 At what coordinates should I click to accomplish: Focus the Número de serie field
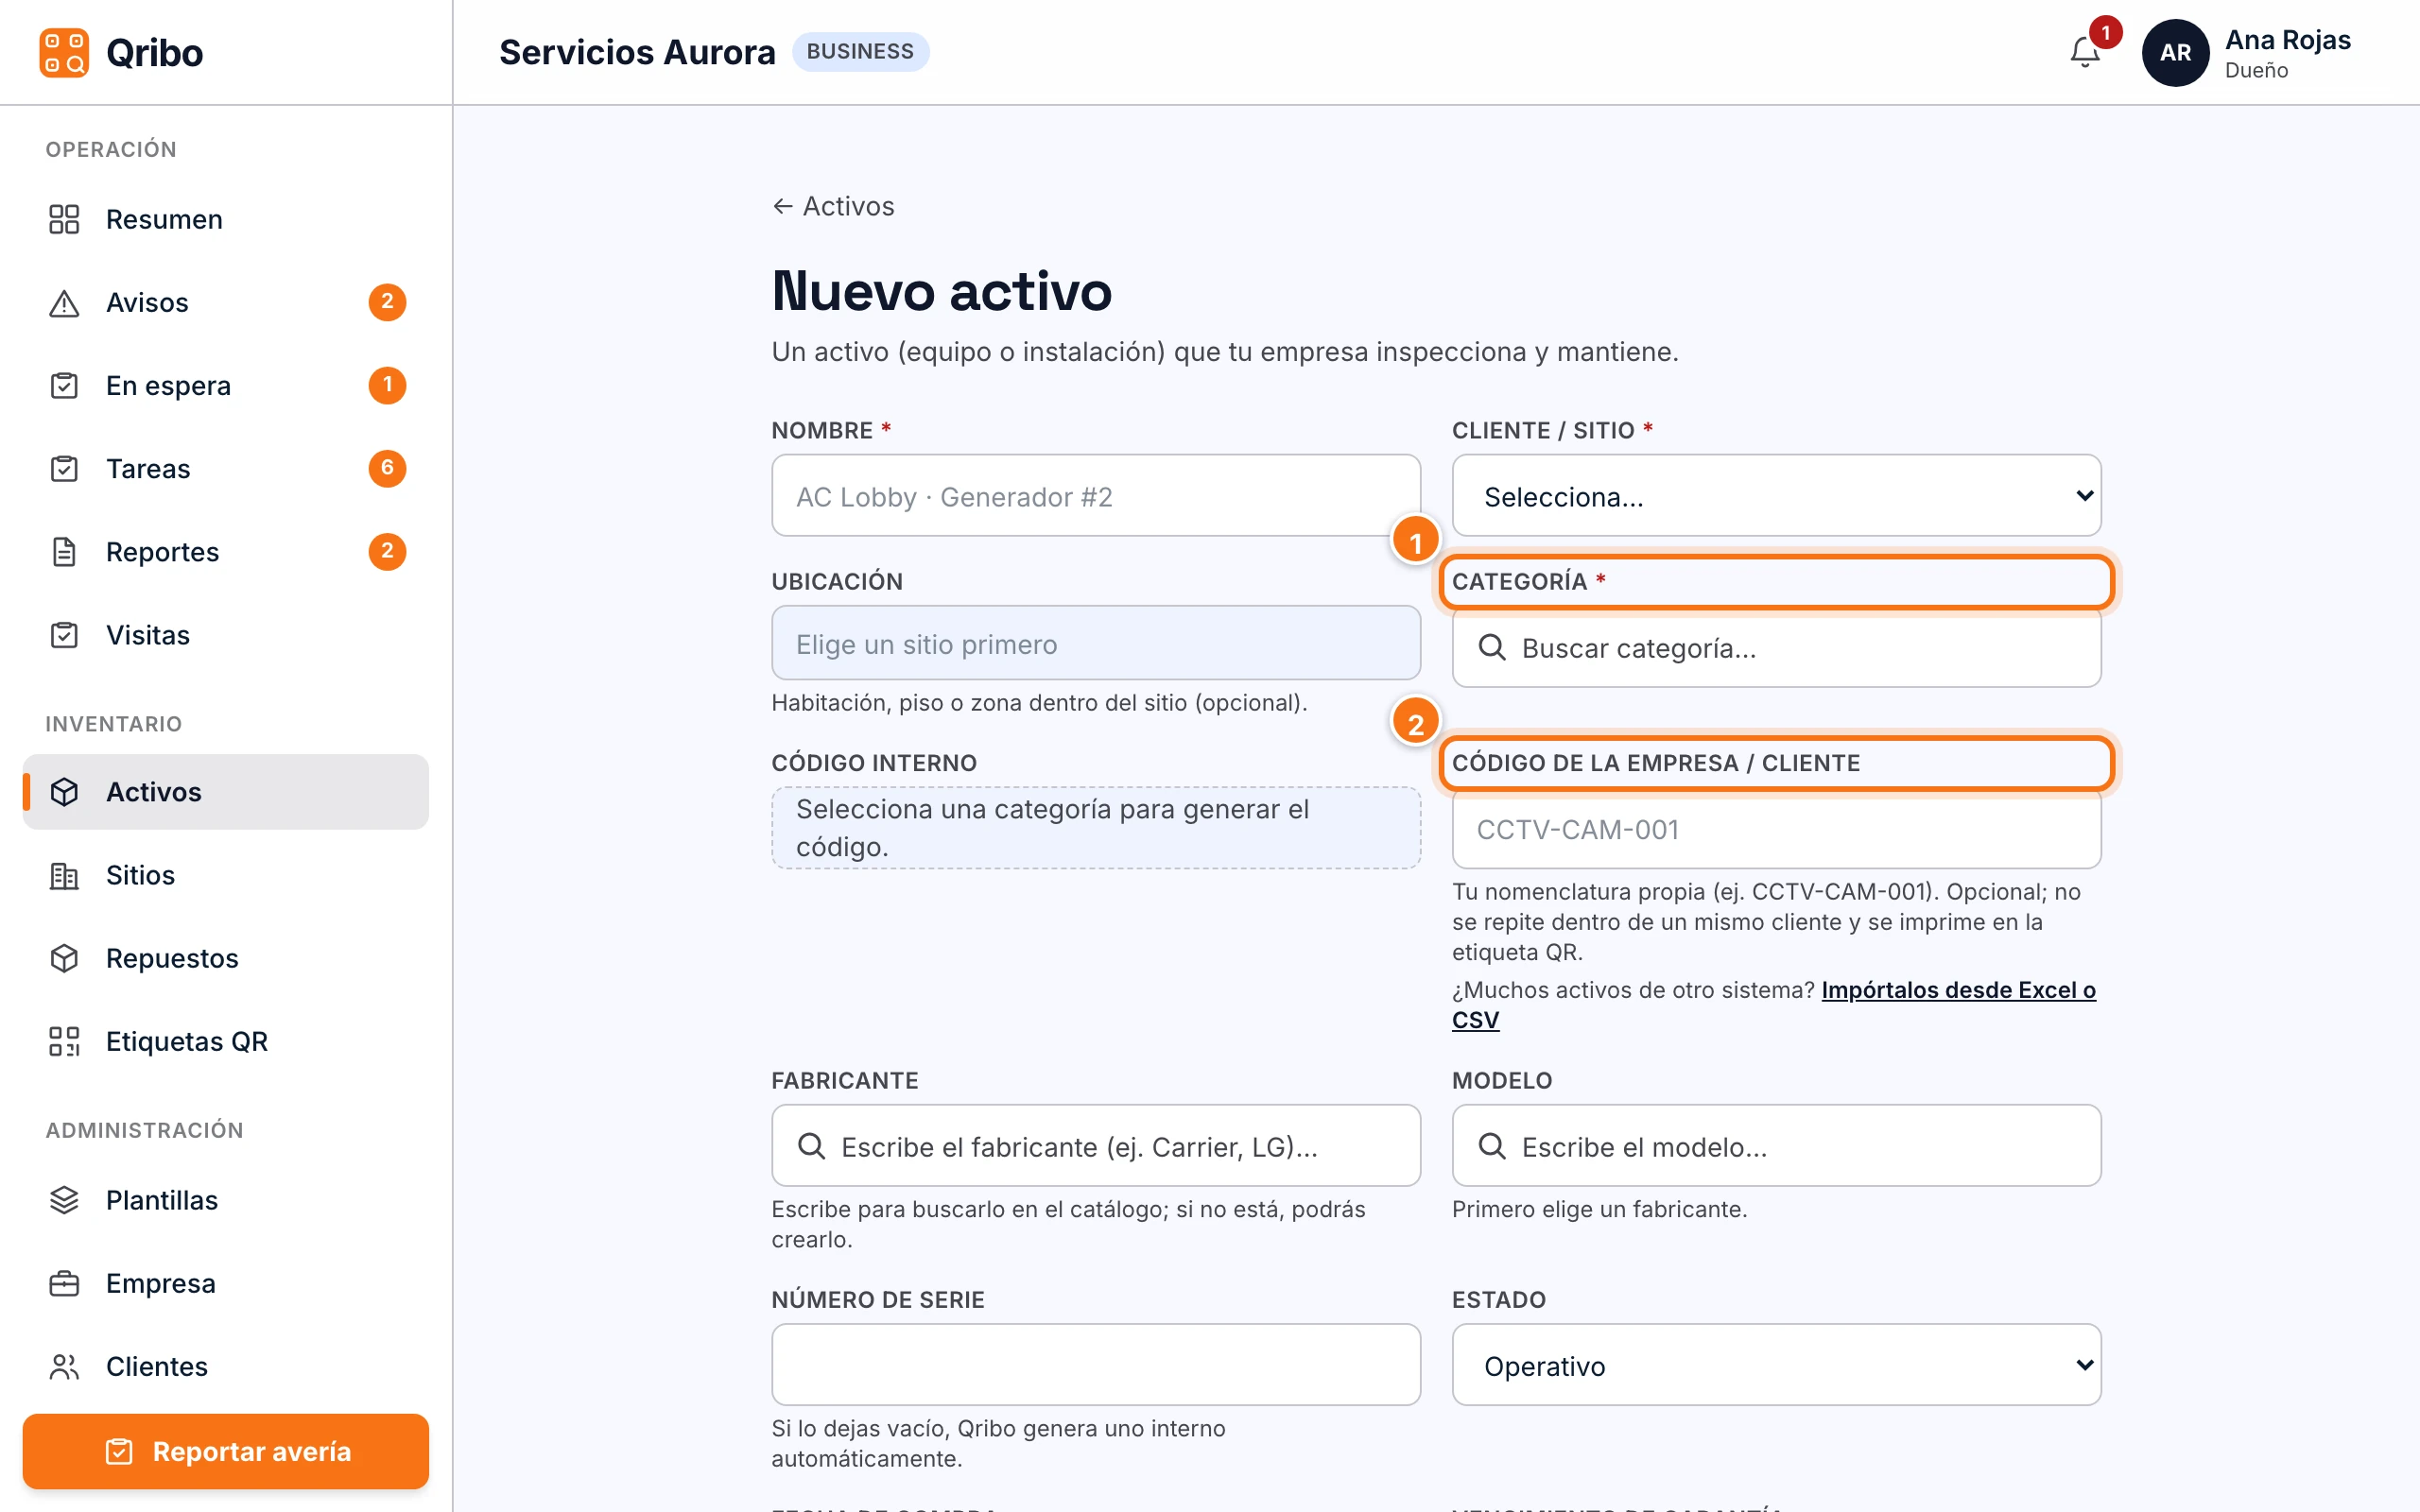1096,1365
